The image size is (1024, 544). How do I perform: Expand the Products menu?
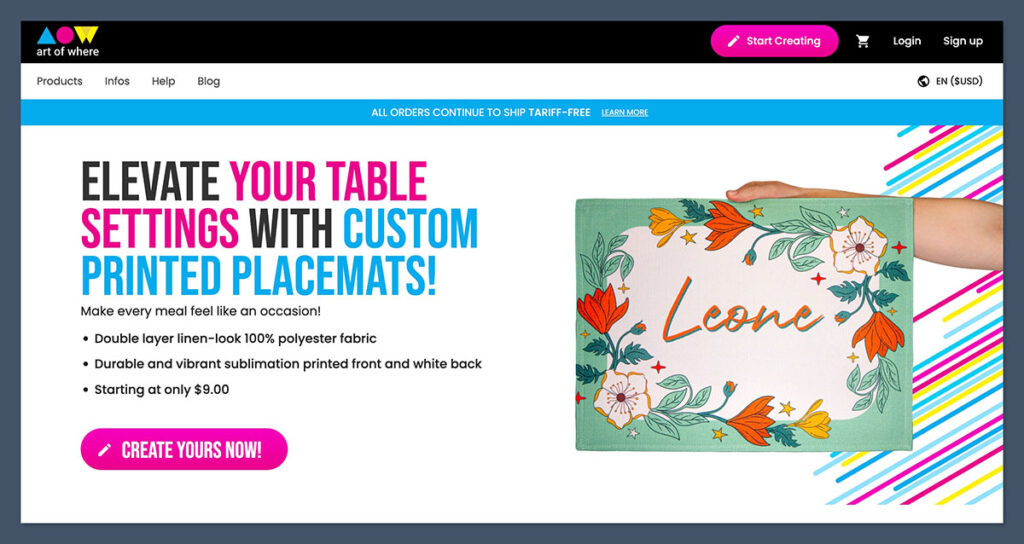(x=60, y=81)
